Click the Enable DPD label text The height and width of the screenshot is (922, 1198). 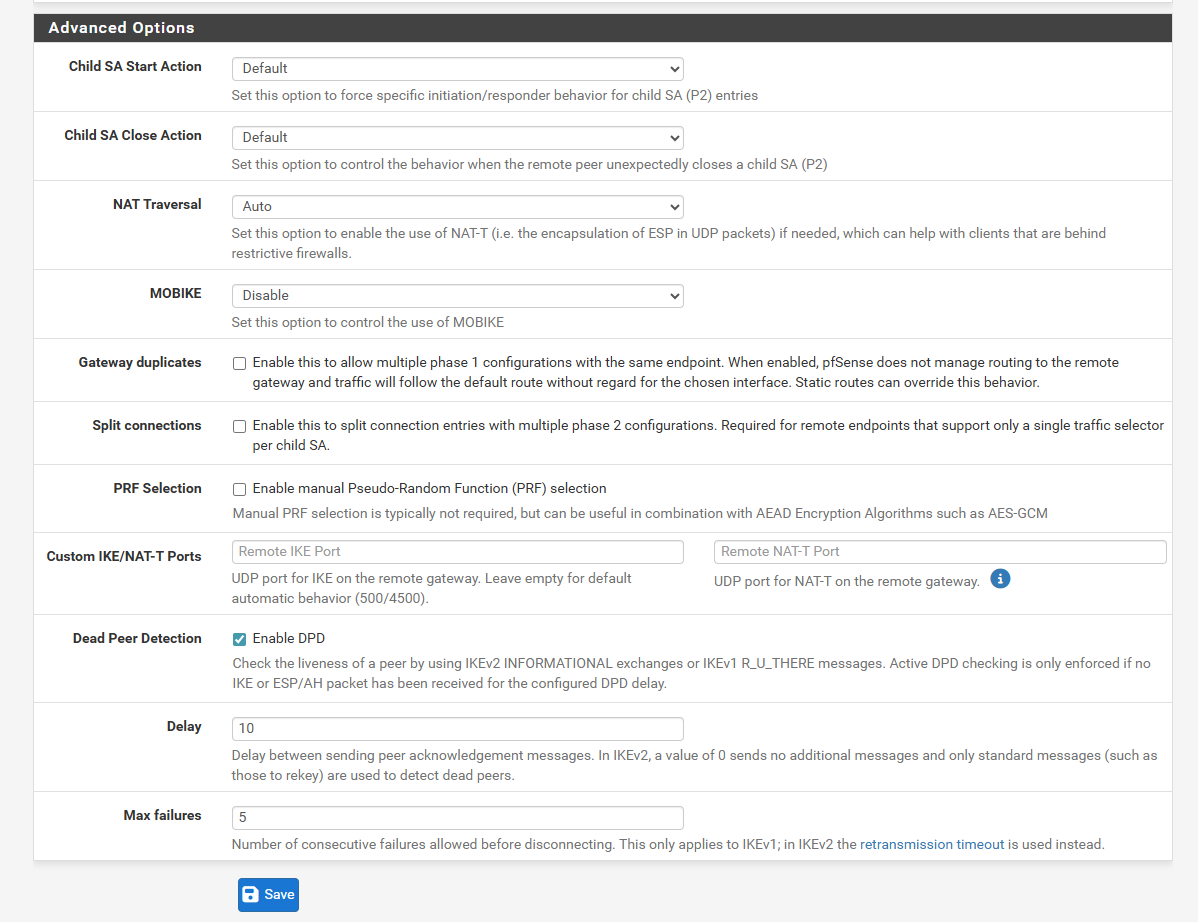[289, 638]
